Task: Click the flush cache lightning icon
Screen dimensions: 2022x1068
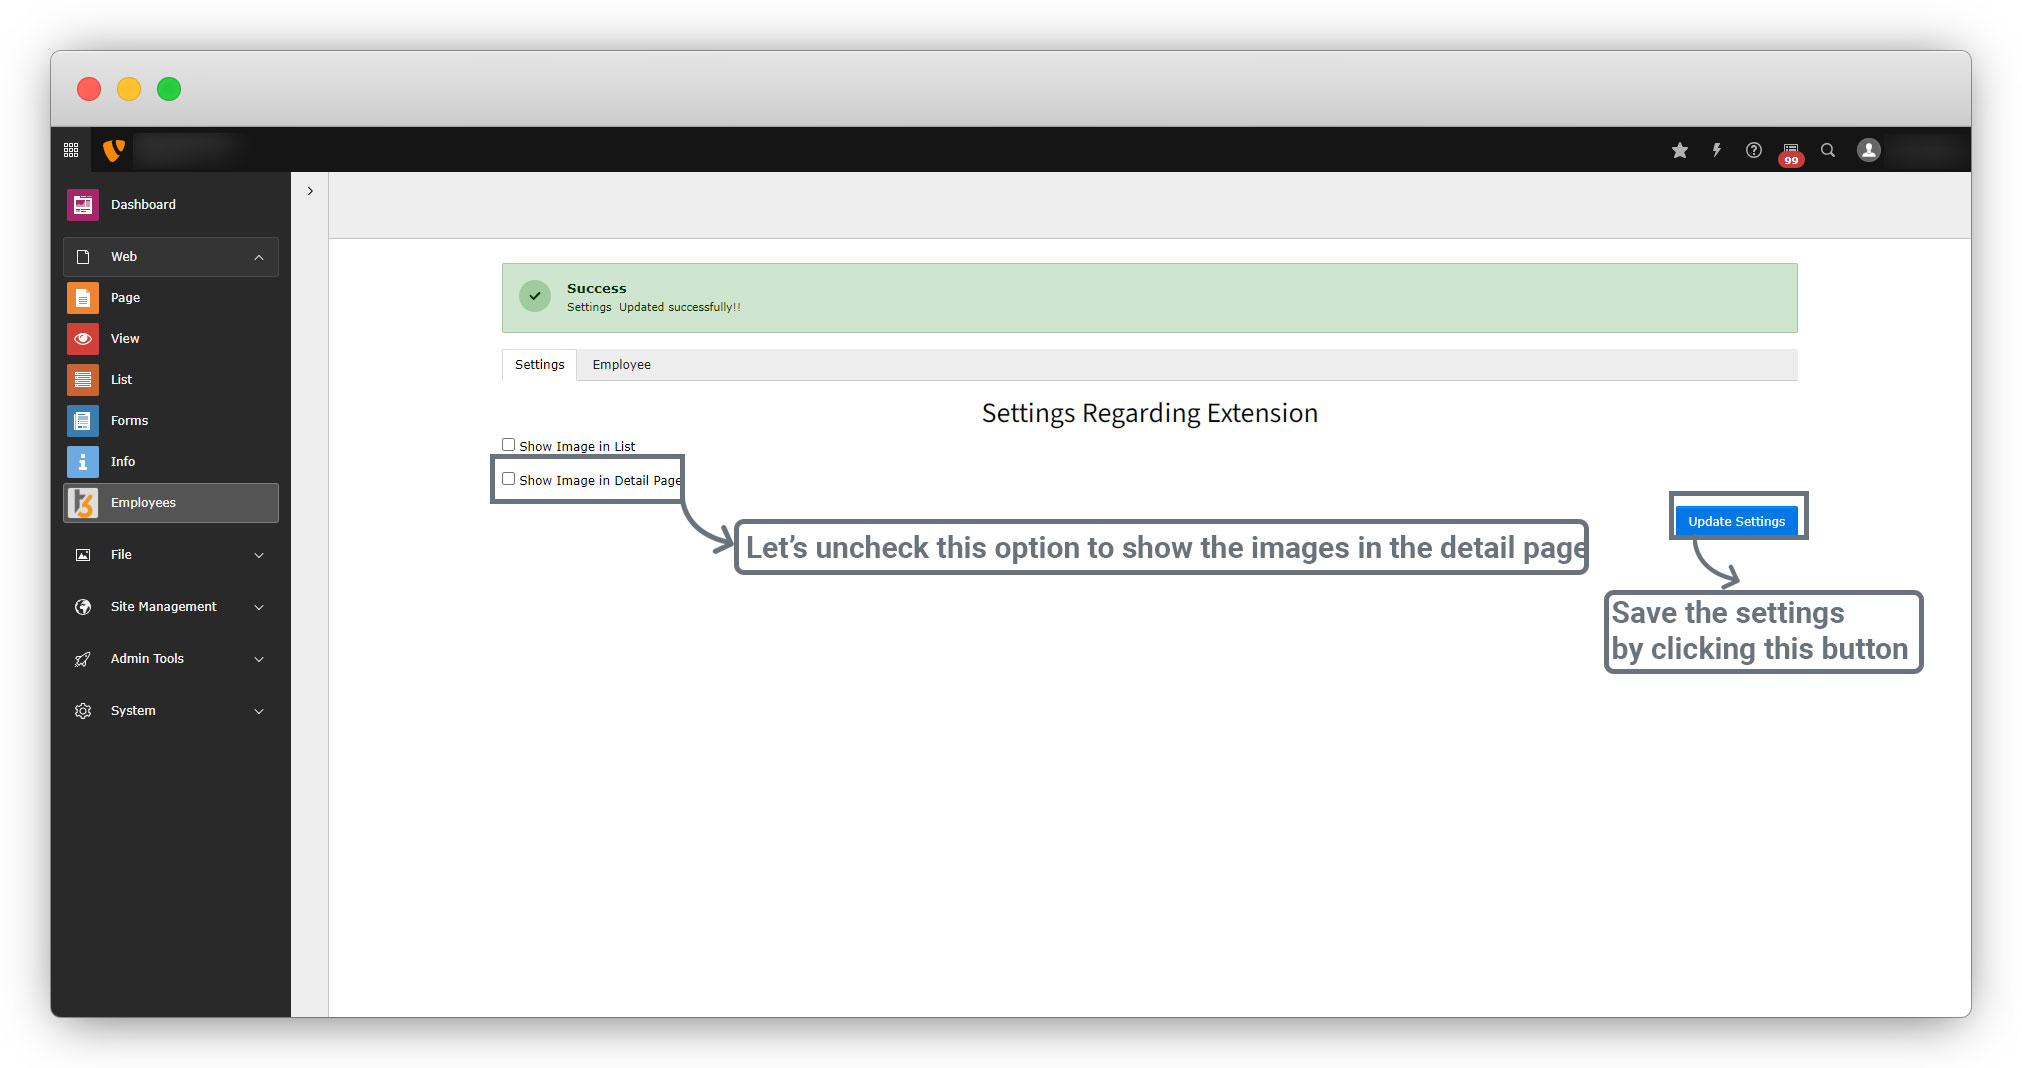Action: coord(1716,150)
